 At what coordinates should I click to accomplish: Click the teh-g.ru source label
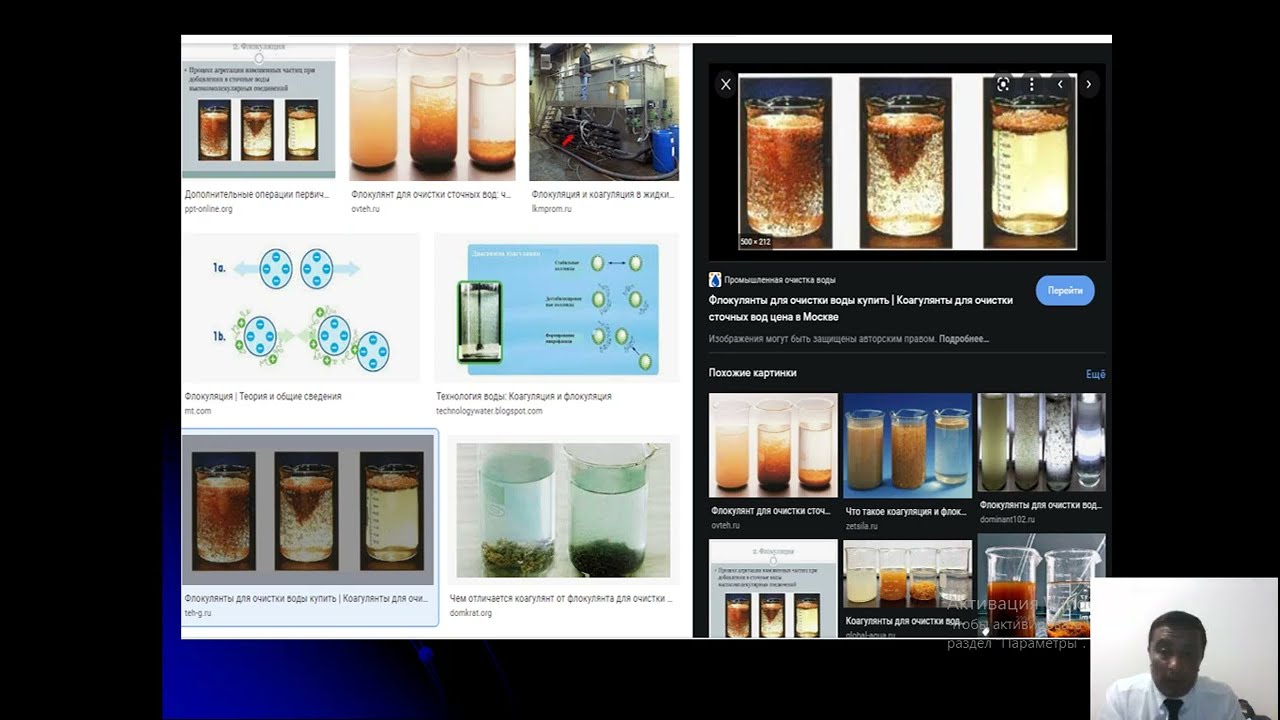coord(198,612)
